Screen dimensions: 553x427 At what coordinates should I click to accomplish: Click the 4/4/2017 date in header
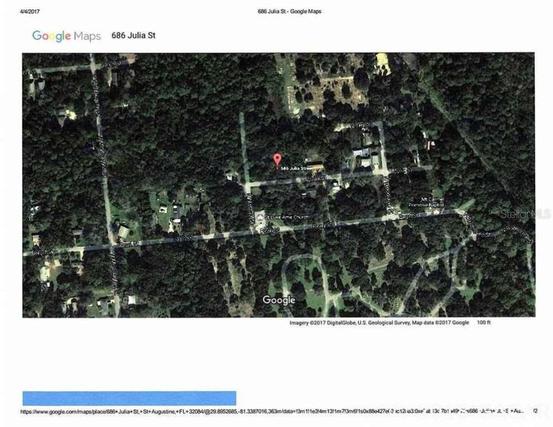pos(30,11)
